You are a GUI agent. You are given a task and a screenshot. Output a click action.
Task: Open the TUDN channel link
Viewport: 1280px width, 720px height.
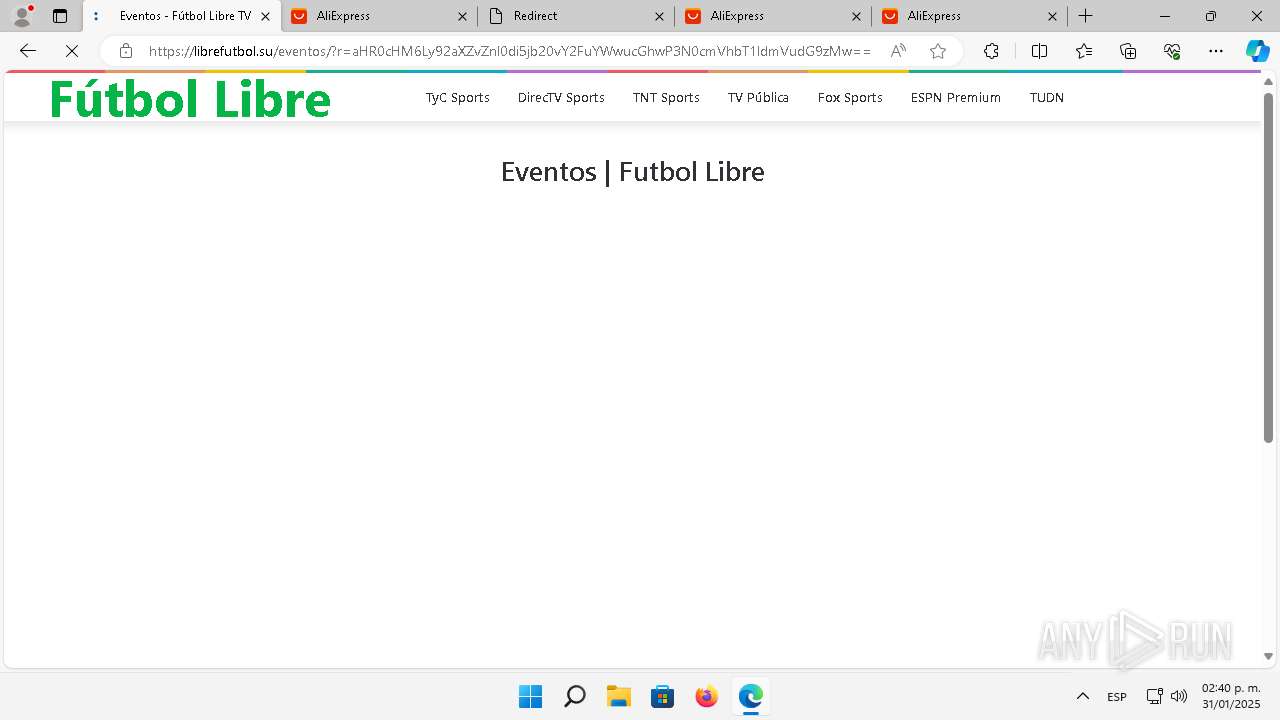pos(1047,97)
